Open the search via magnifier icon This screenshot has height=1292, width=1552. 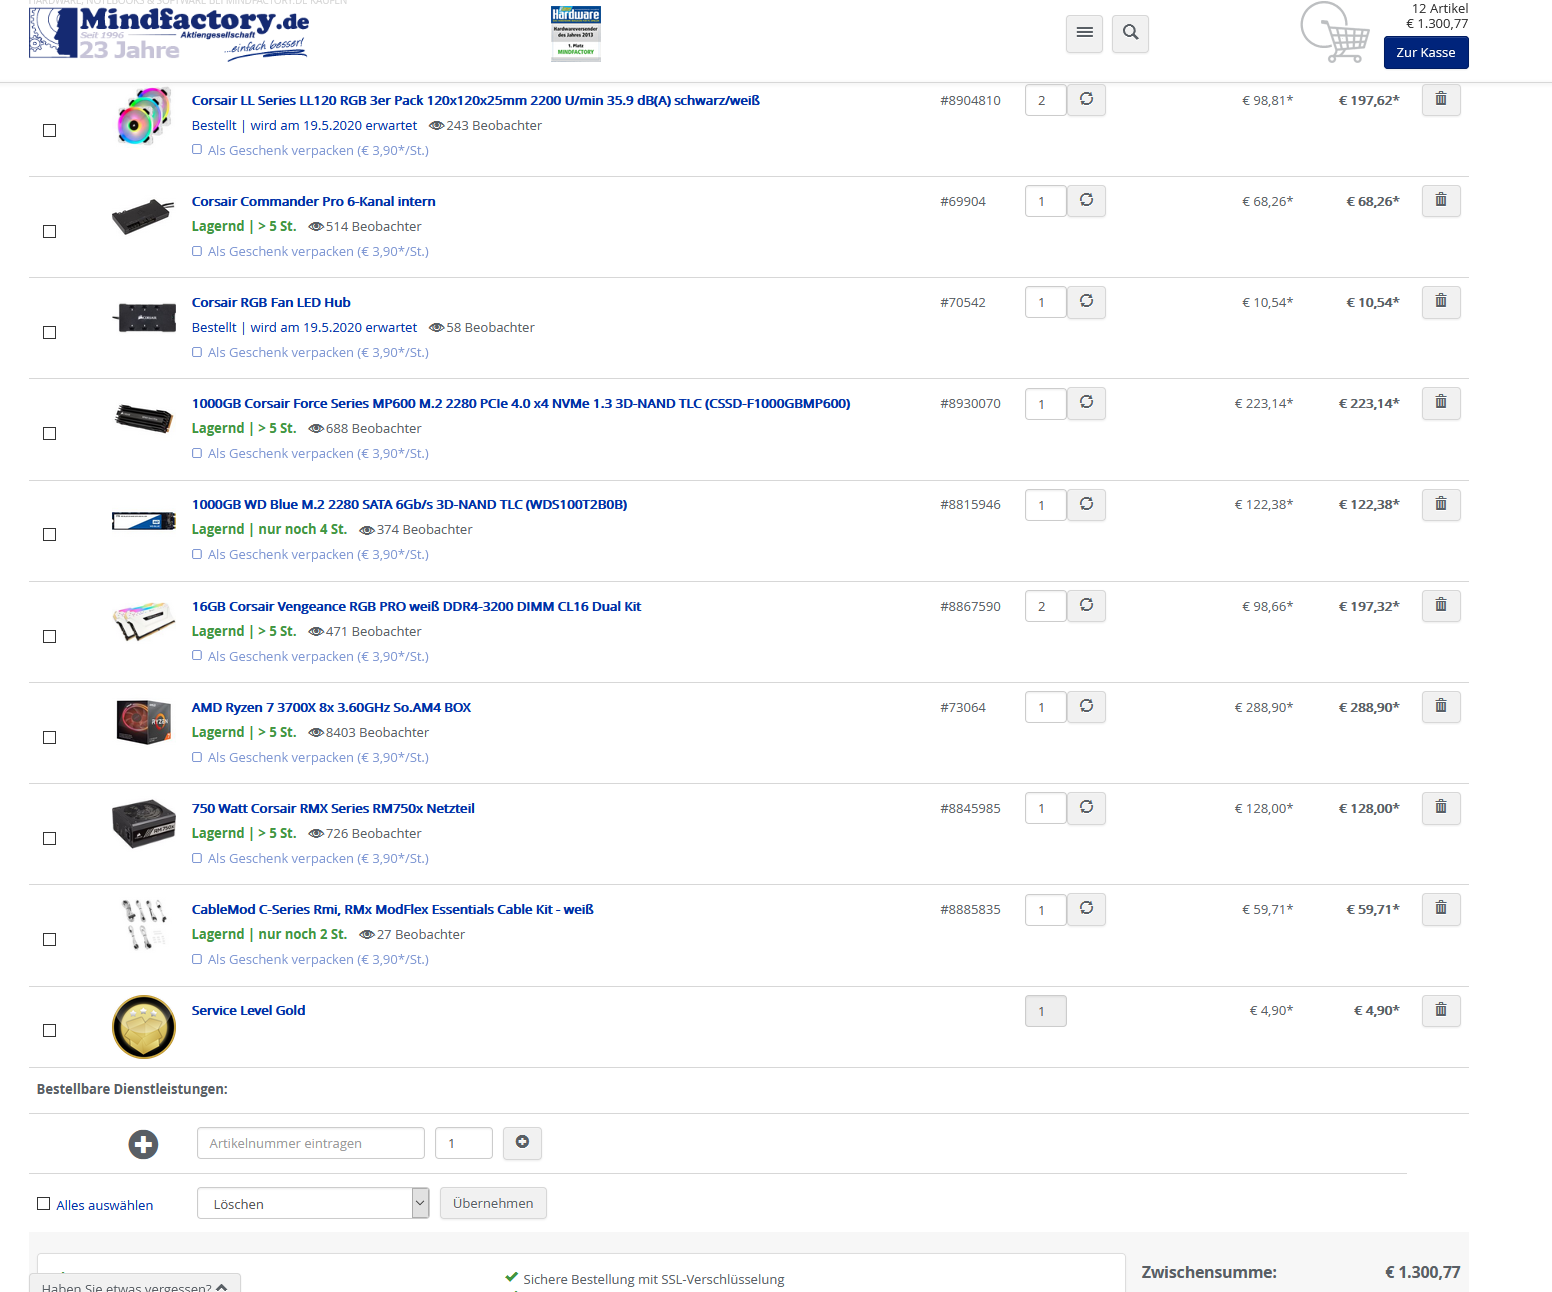pos(1130,33)
